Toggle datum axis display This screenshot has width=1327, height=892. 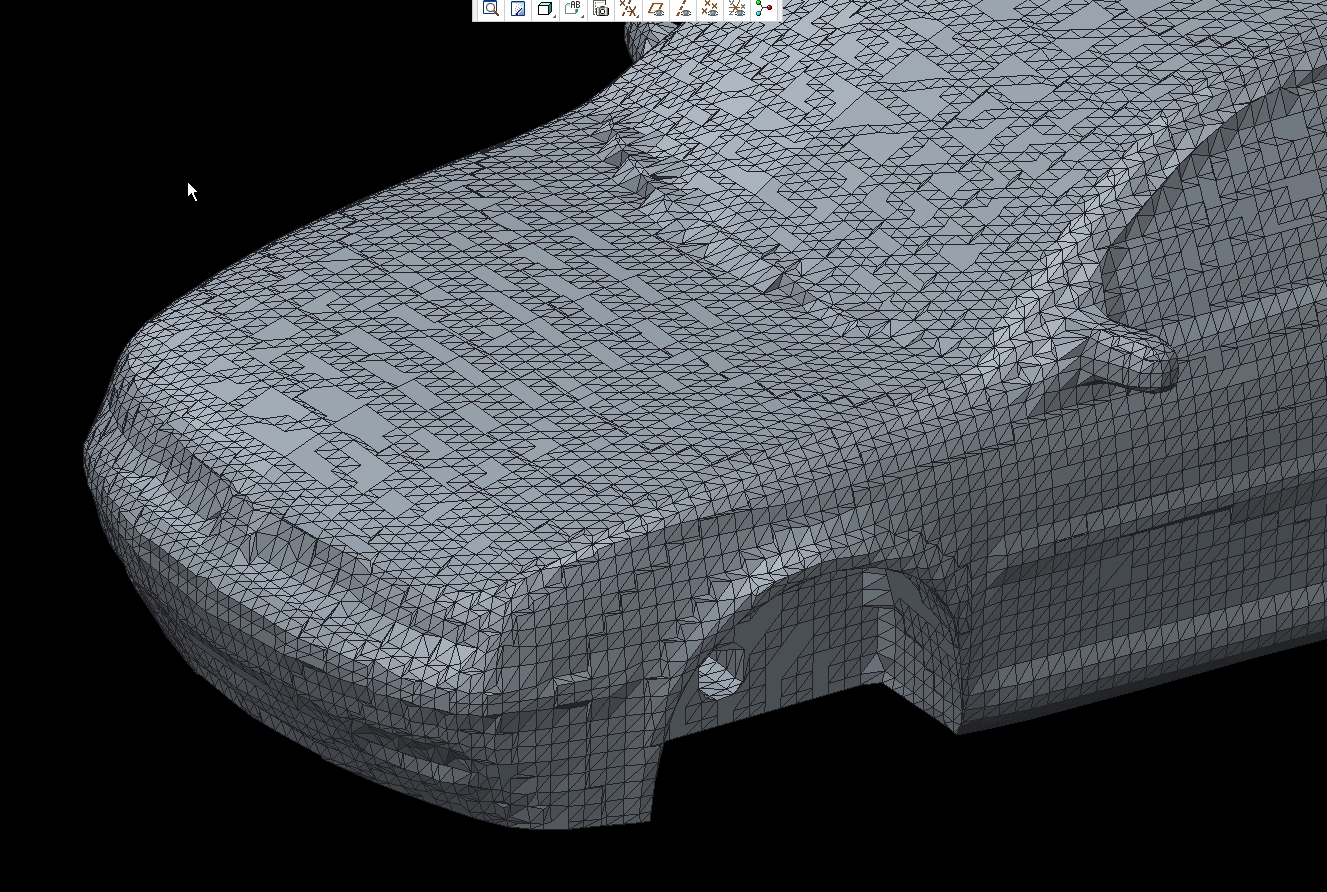point(683,9)
